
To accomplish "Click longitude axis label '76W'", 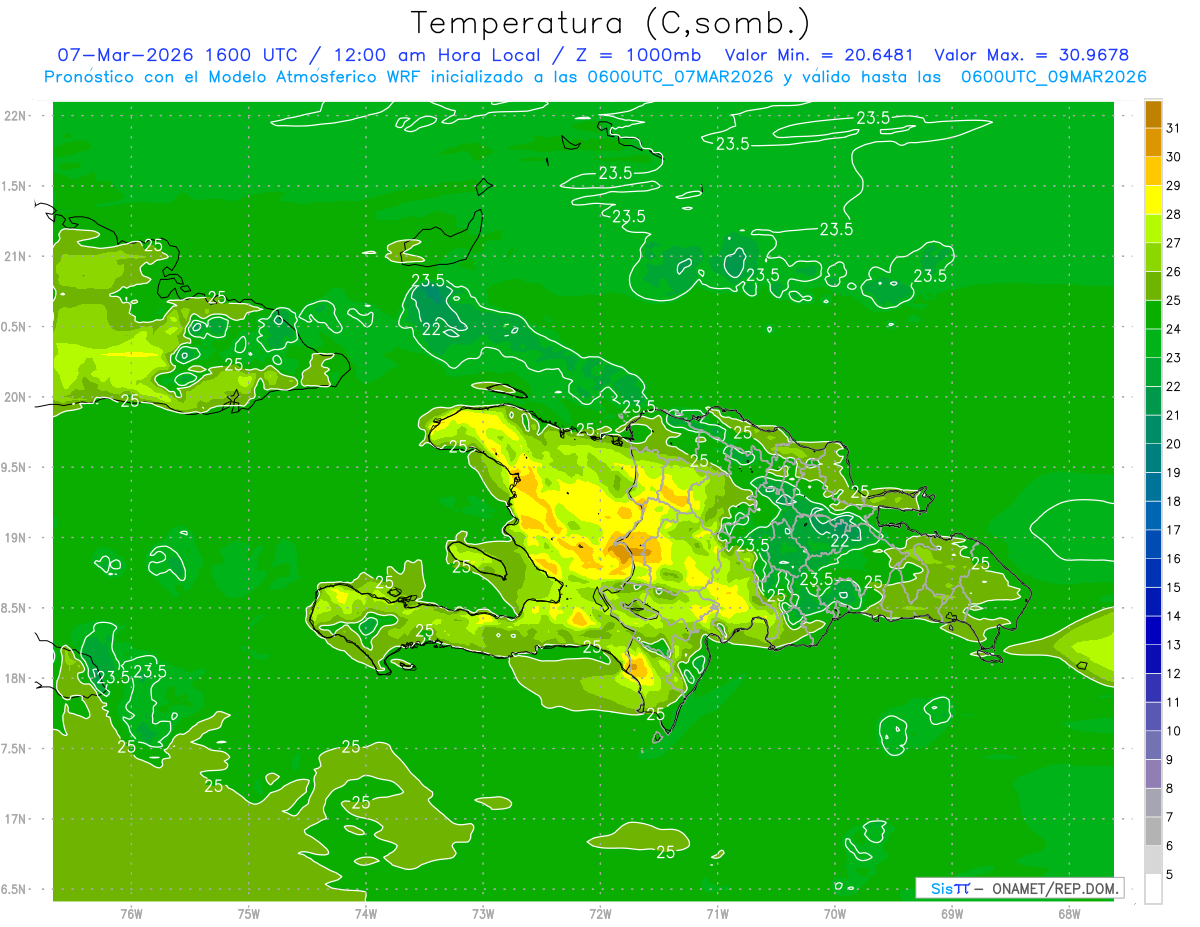I will pyautogui.click(x=131, y=914).
